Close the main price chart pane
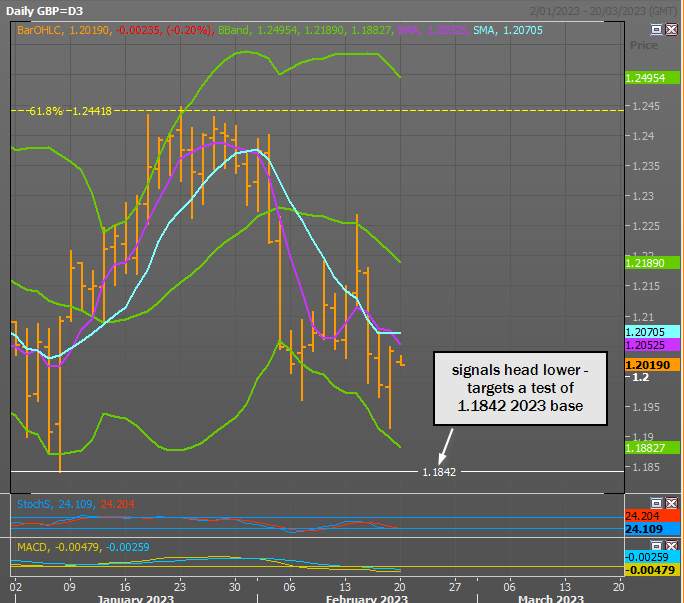This screenshot has height=603, width=684. coord(671,29)
